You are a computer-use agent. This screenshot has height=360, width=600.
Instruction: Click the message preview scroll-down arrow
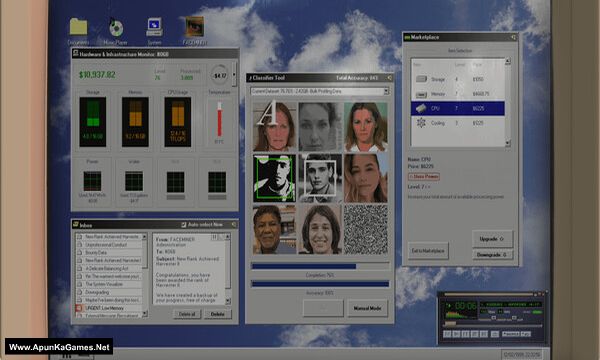[x=228, y=301]
